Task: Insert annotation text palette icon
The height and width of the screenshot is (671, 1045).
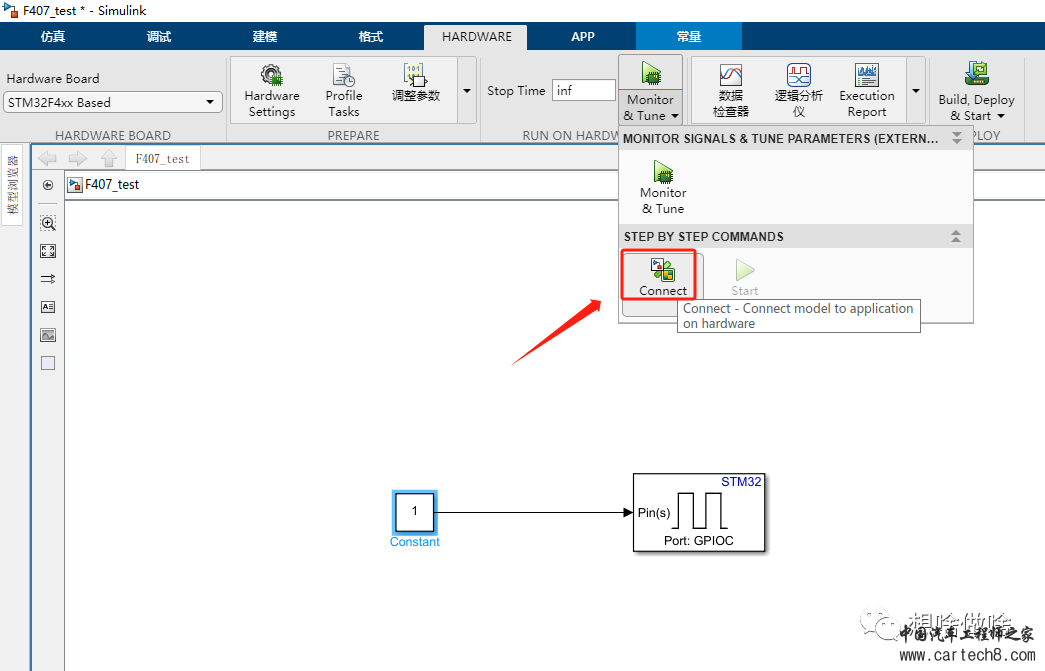Action: pyautogui.click(x=48, y=307)
